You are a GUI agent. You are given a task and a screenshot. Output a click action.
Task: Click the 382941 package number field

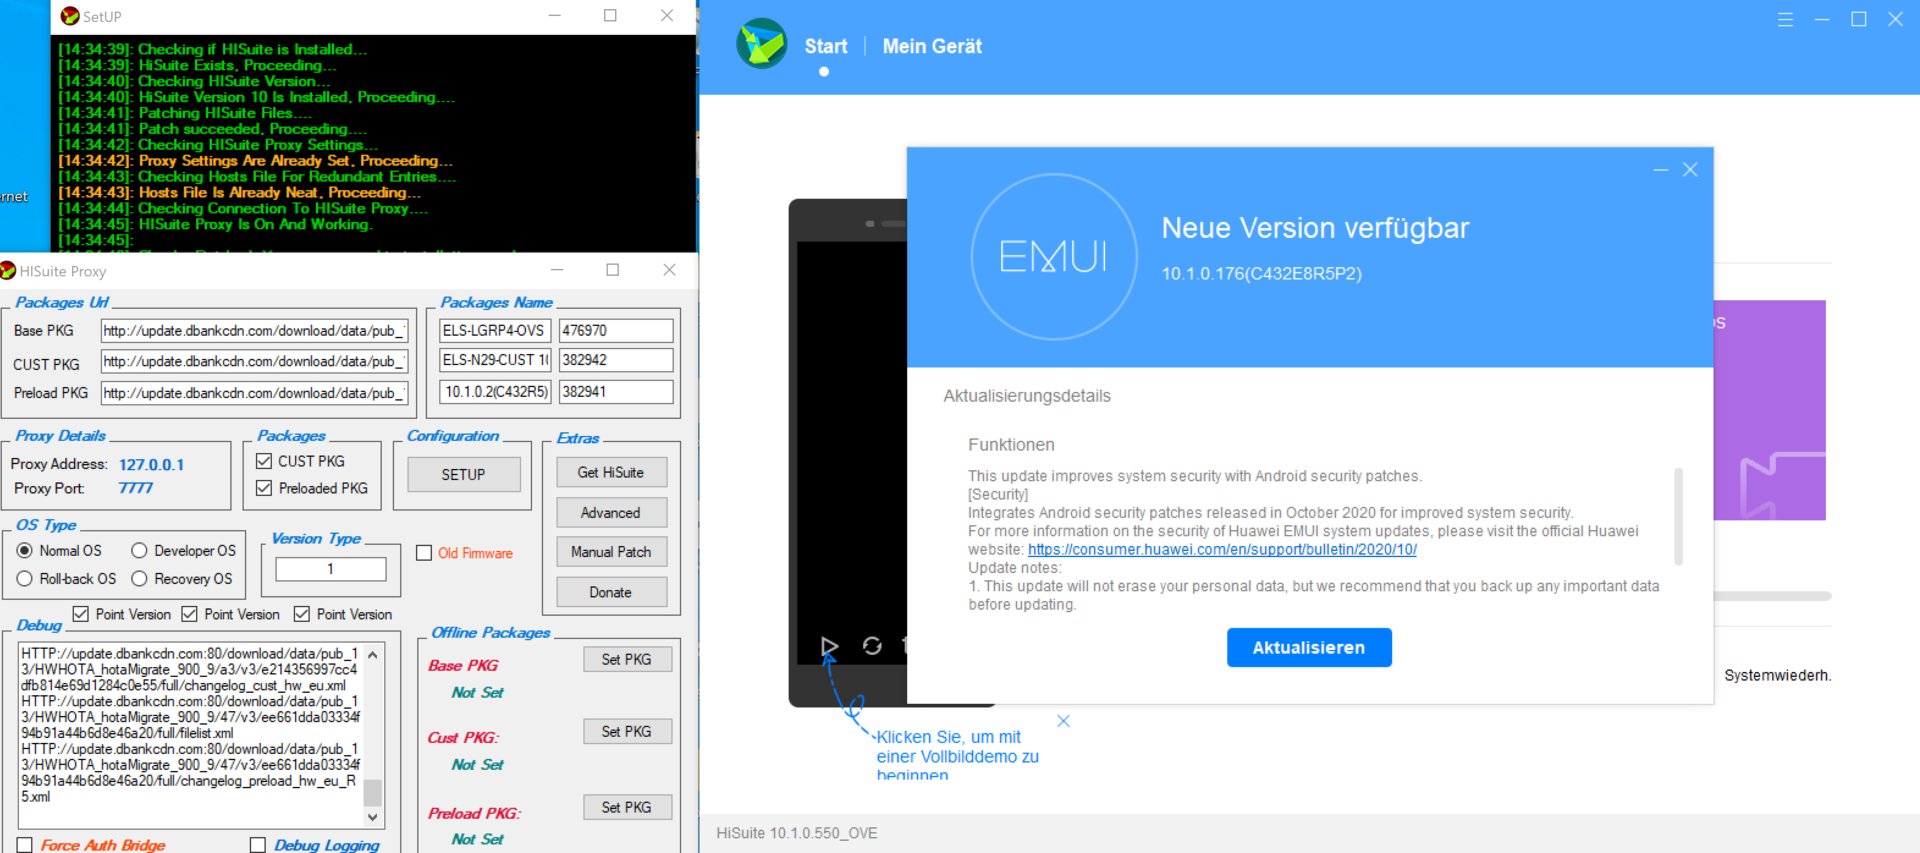[x=616, y=392]
